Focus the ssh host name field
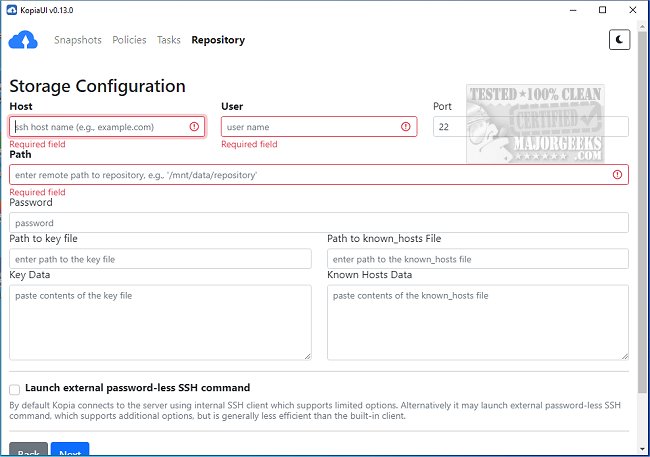The image size is (650, 457). pyautogui.click(x=100, y=127)
